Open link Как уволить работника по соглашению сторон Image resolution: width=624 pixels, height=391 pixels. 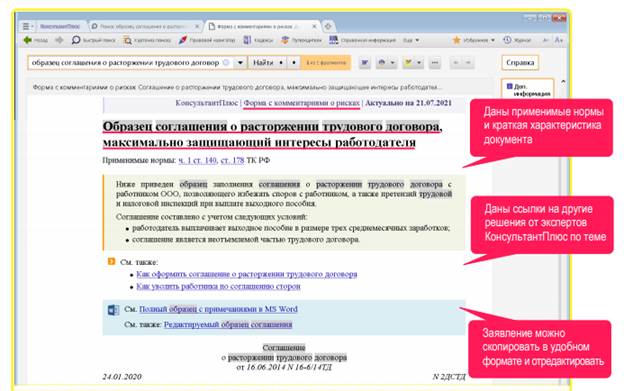pos(218,286)
